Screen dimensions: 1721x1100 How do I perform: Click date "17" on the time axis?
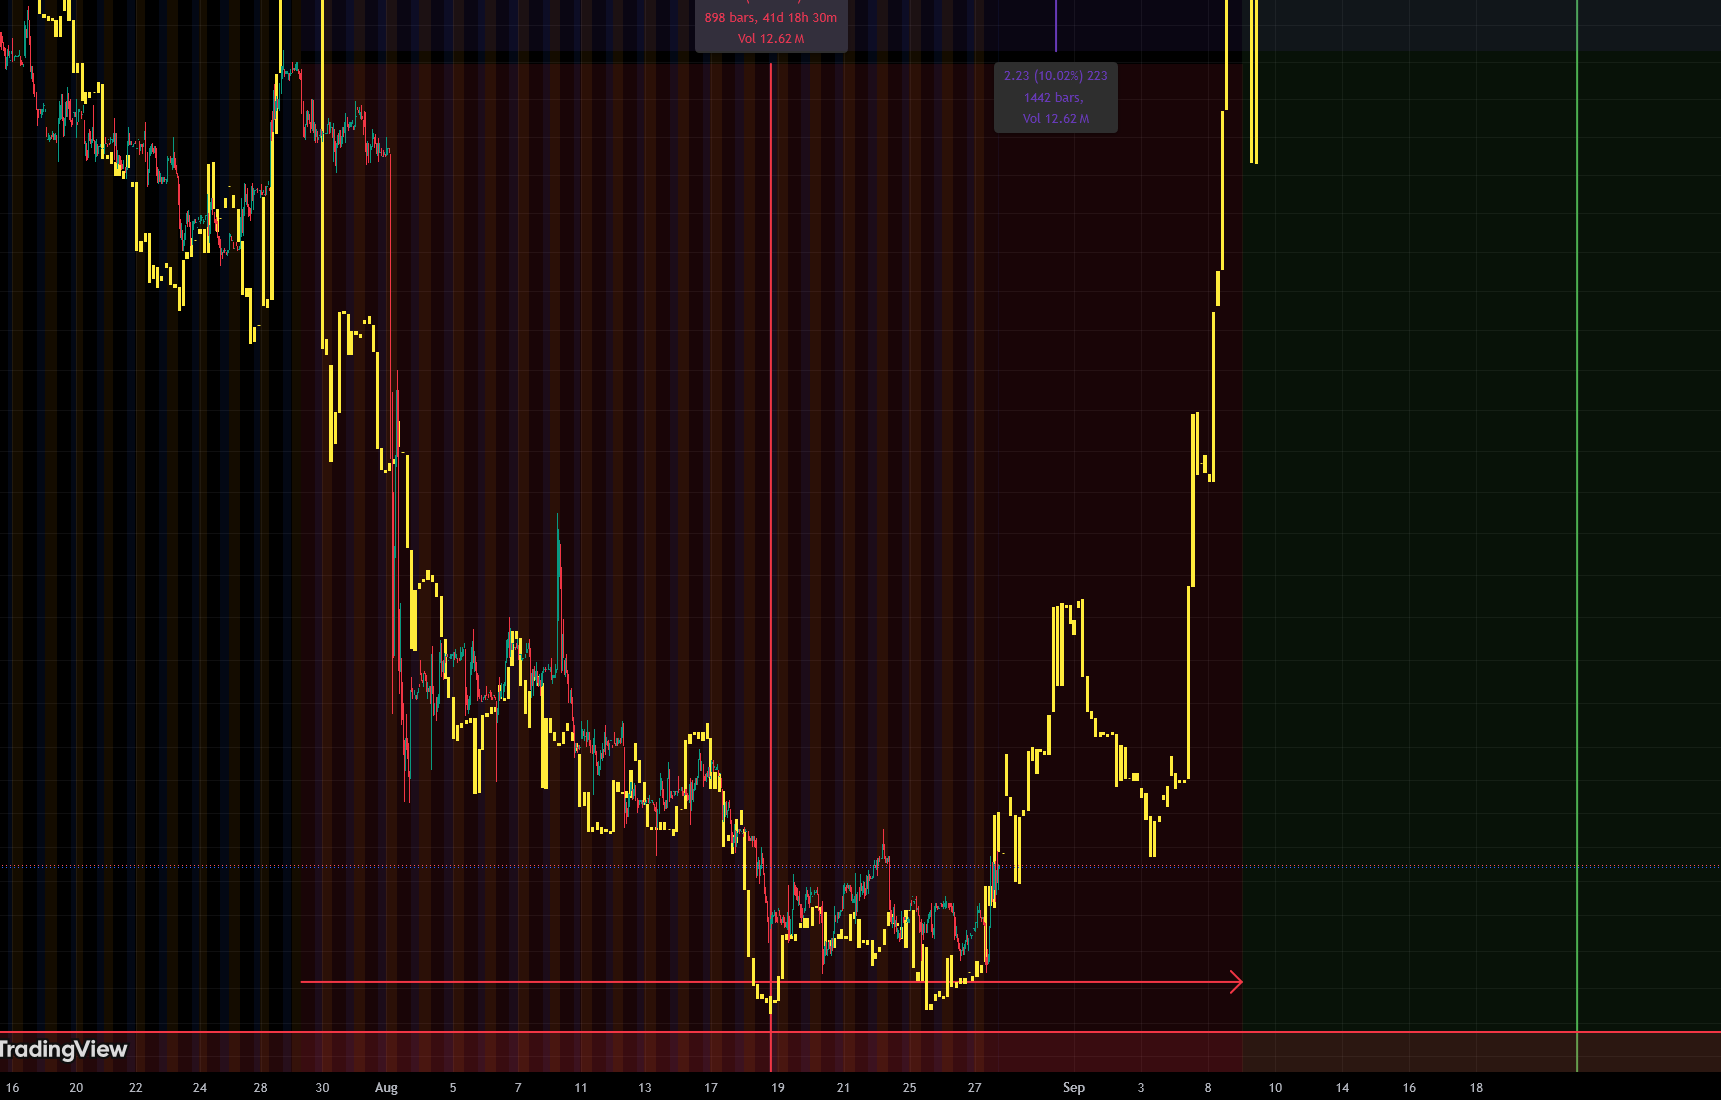tap(711, 1088)
